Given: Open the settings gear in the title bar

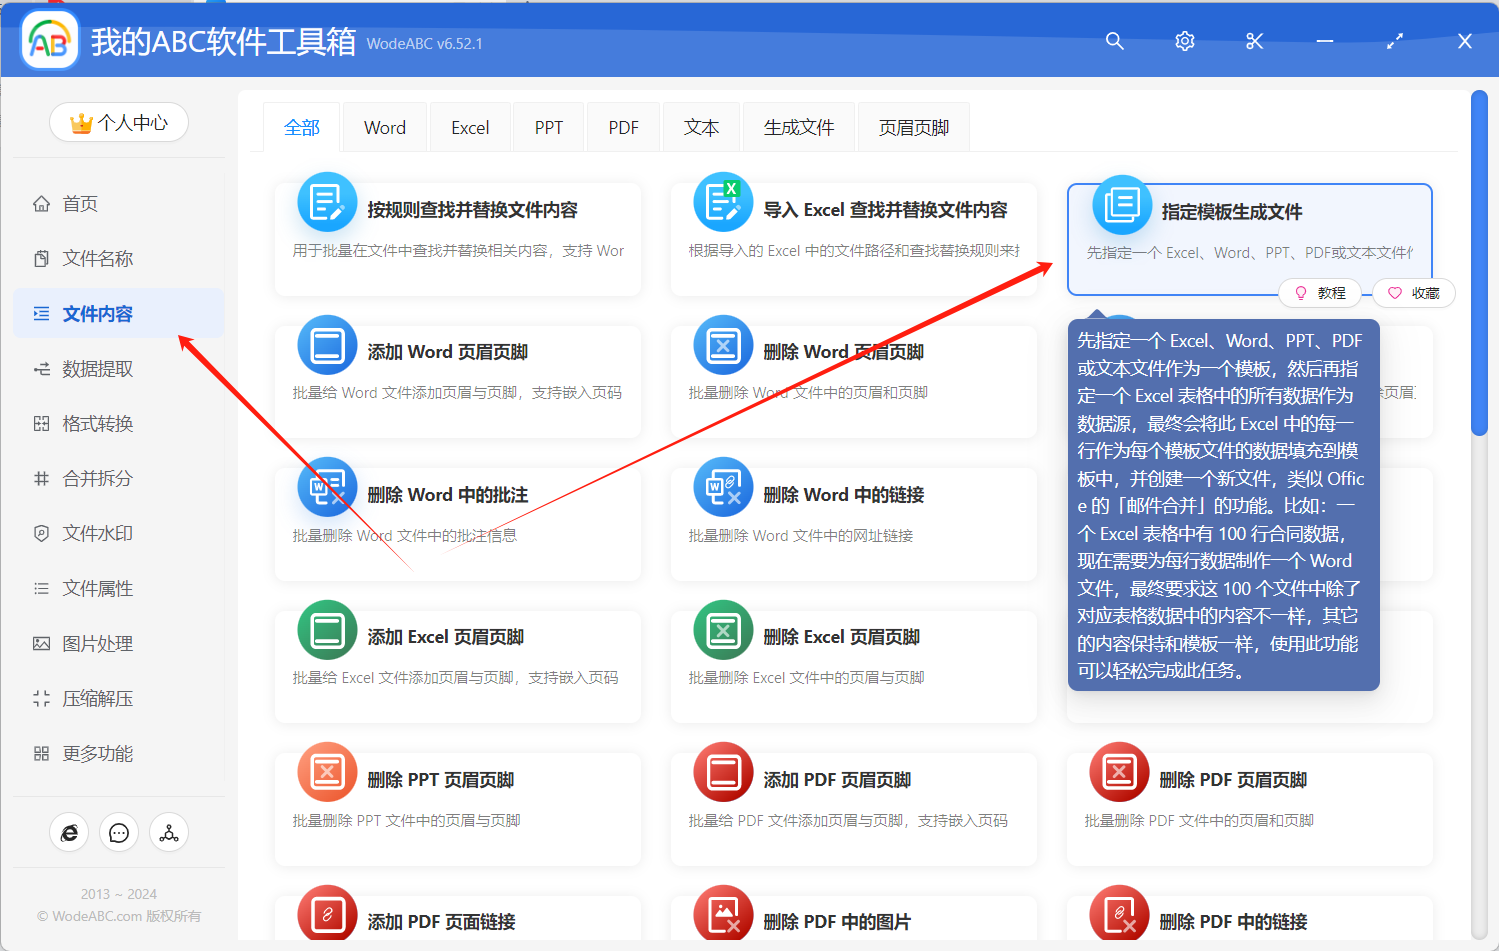Looking at the screenshot, I should 1184,41.
